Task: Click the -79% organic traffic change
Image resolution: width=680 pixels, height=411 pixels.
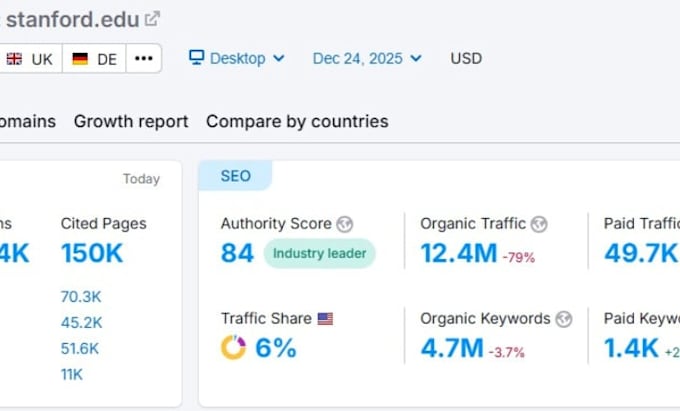Action: coord(519,258)
